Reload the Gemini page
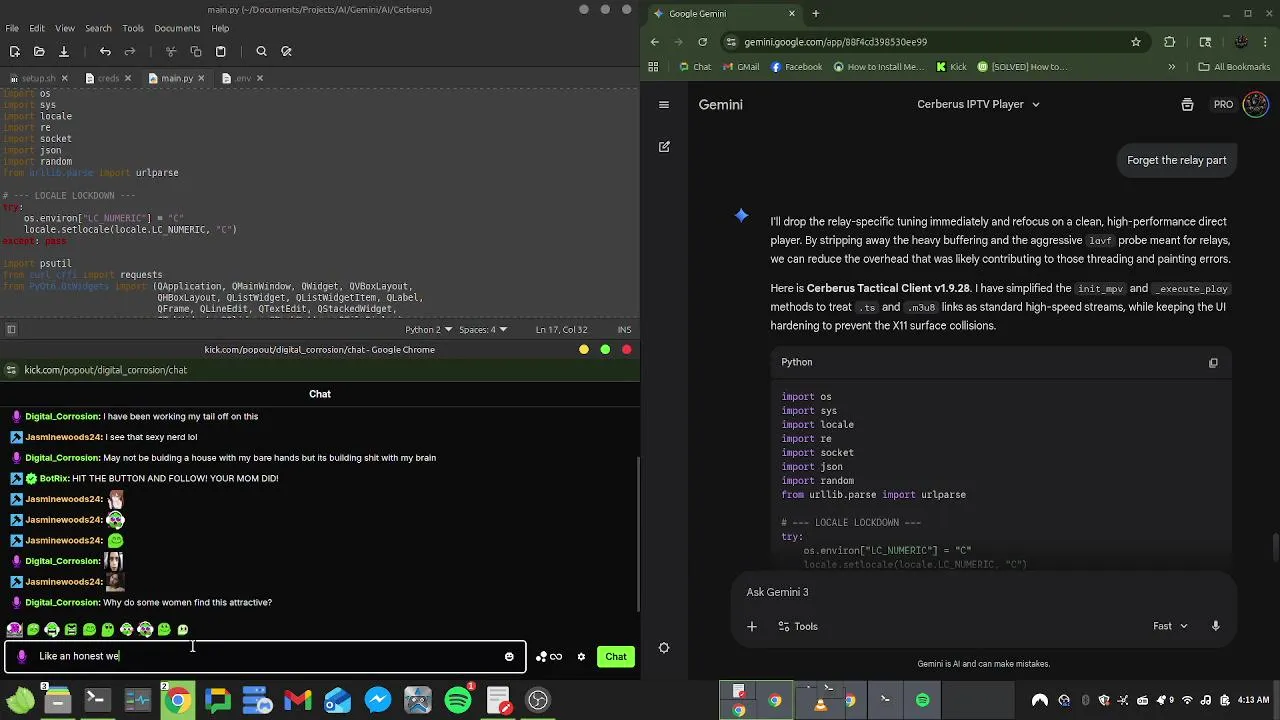This screenshot has width=1280, height=720. pos(703,42)
